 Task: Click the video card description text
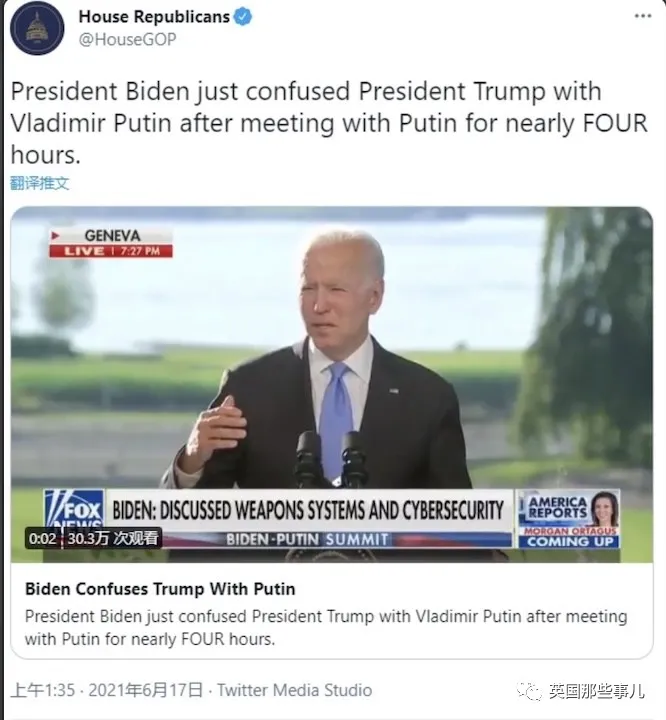coord(326,628)
